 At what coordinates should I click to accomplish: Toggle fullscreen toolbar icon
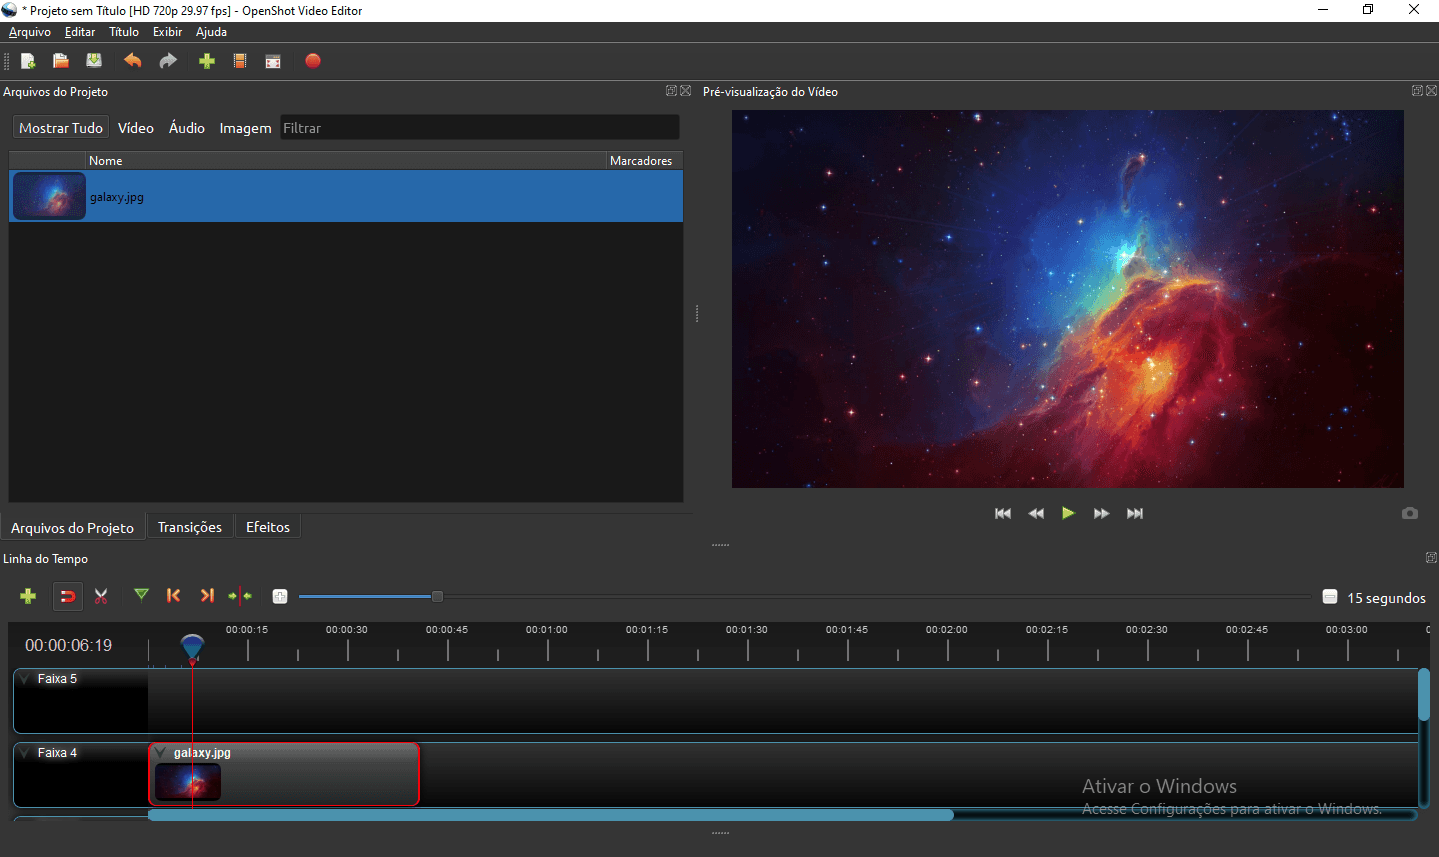pyautogui.click(x=273, y=61)
